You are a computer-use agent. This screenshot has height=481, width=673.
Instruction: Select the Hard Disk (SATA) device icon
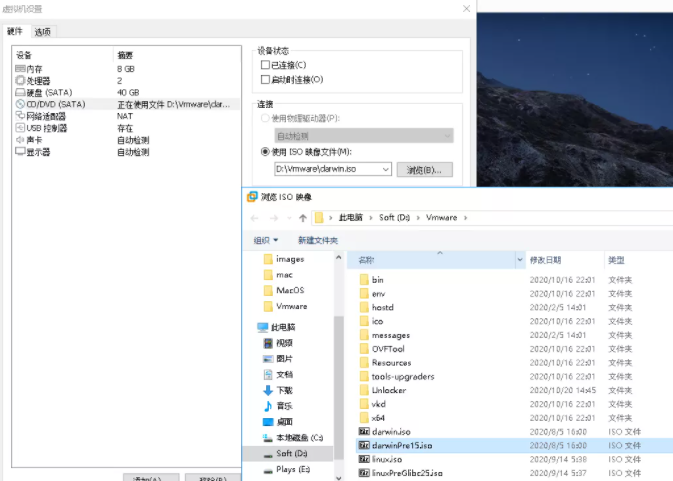[20, 92]
